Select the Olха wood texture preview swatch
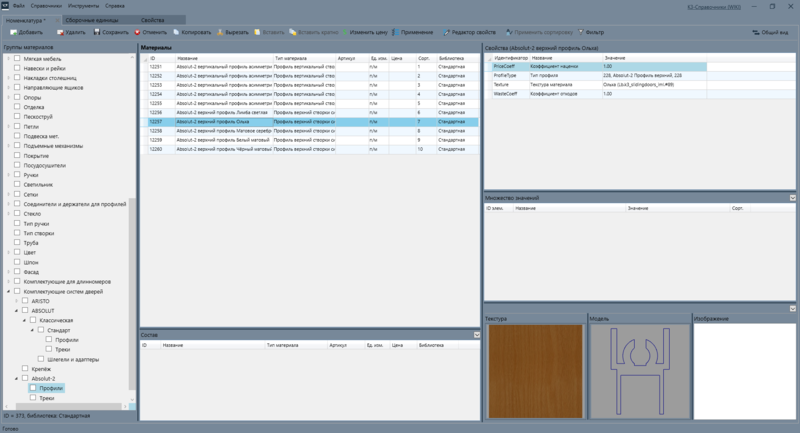The height and width of the screenshot is (433, 800). 535,371
